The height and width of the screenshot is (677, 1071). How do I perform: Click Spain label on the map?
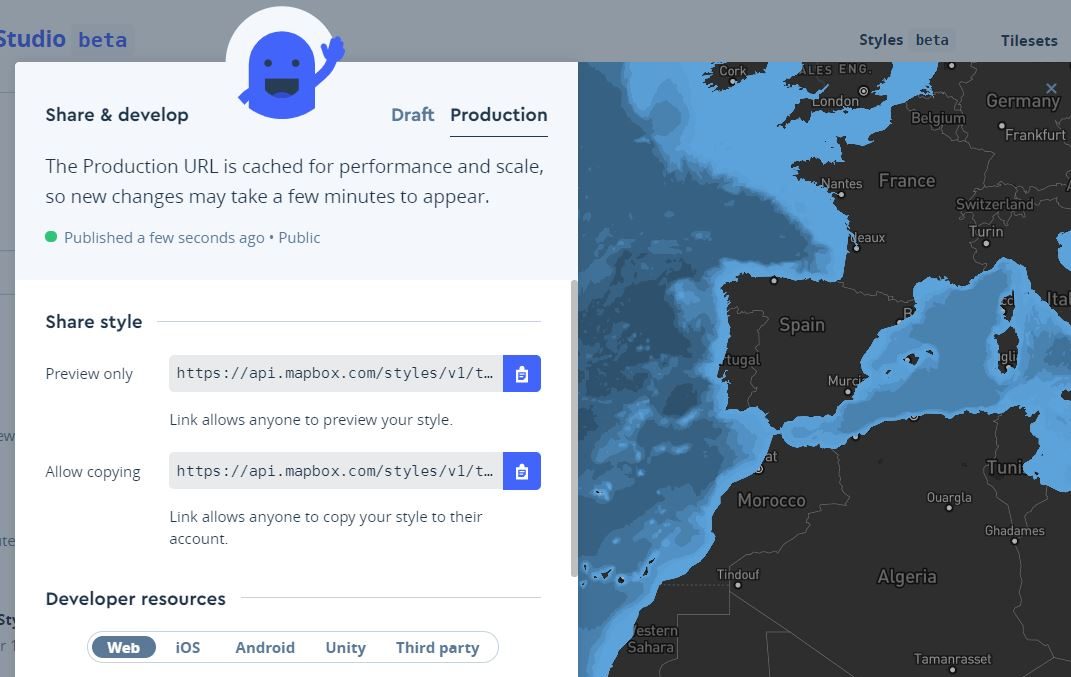tap(802, 324)
